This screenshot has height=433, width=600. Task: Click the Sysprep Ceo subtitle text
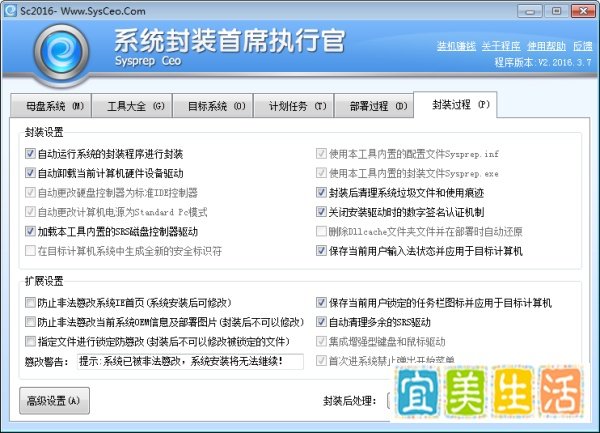[x=148, y=61]
